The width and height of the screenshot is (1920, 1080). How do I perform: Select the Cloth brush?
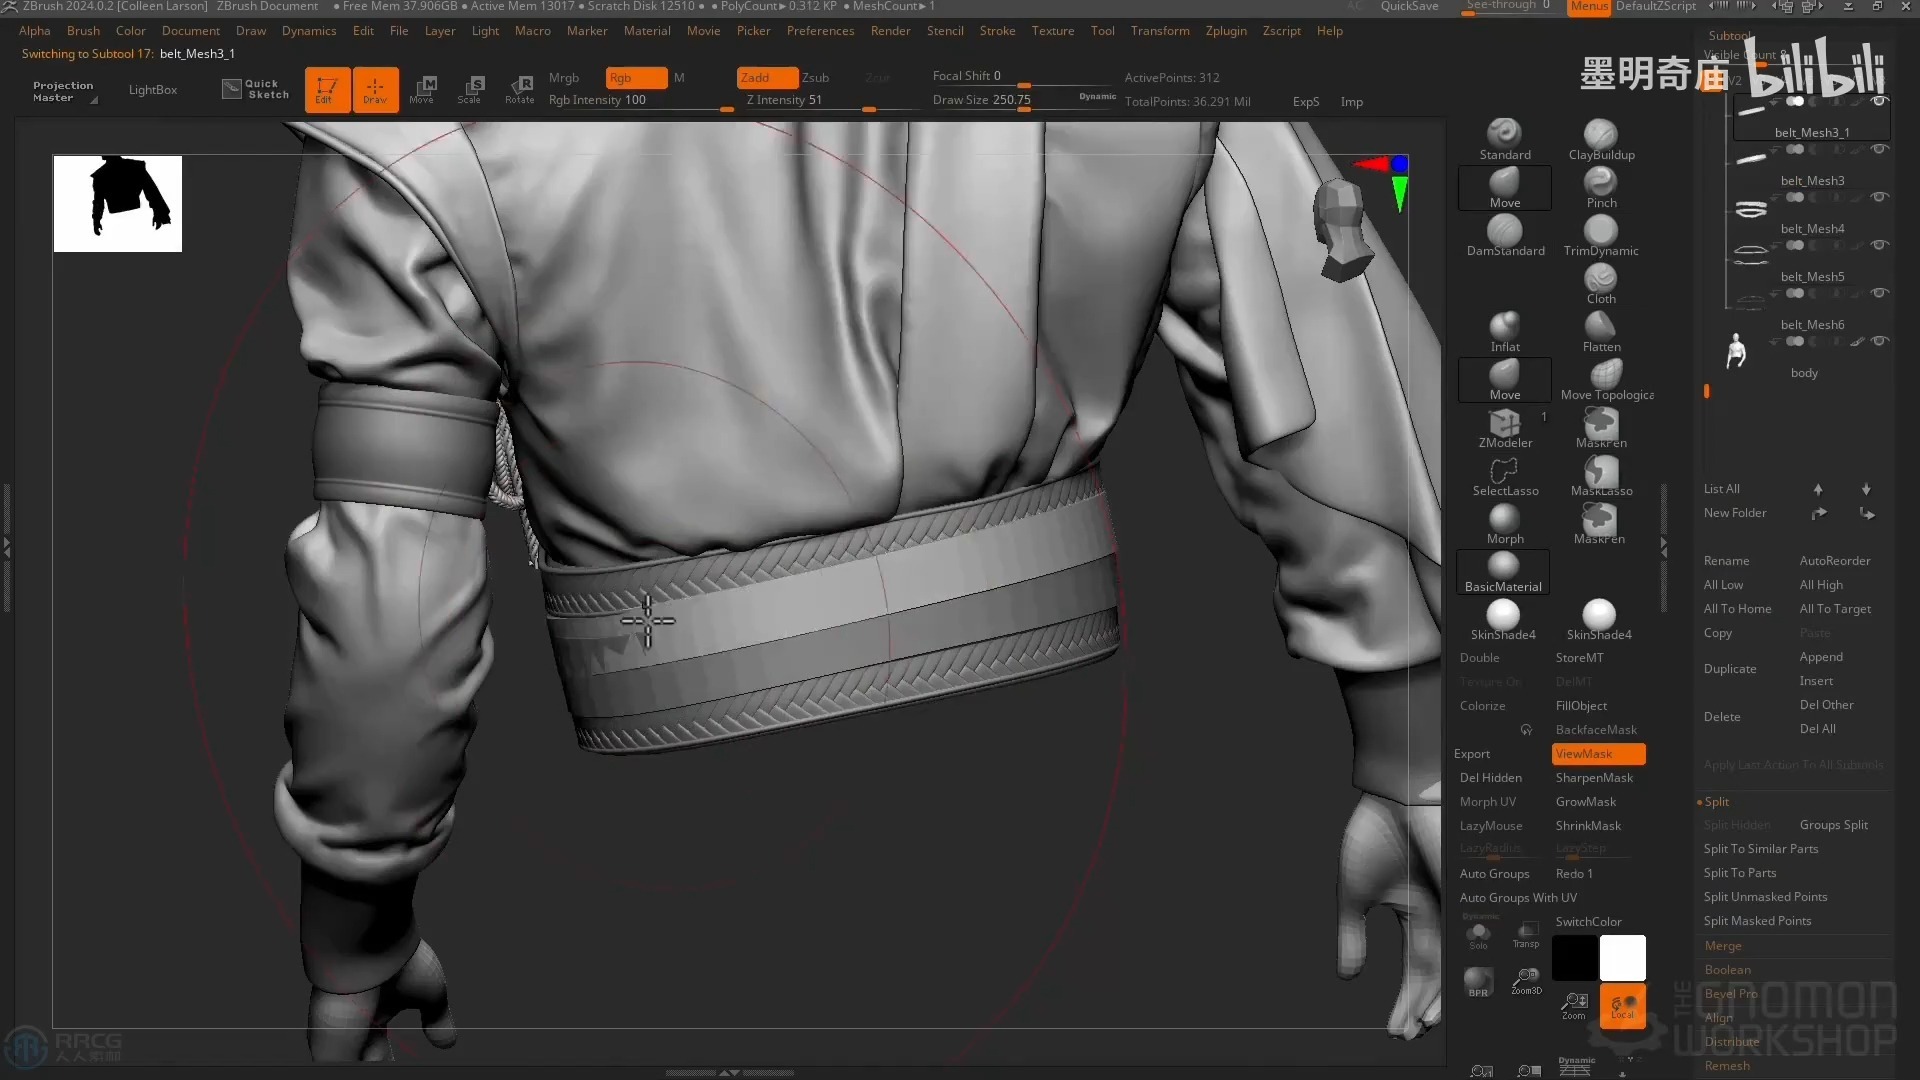pyautogui.click(x=1601, y=283)
